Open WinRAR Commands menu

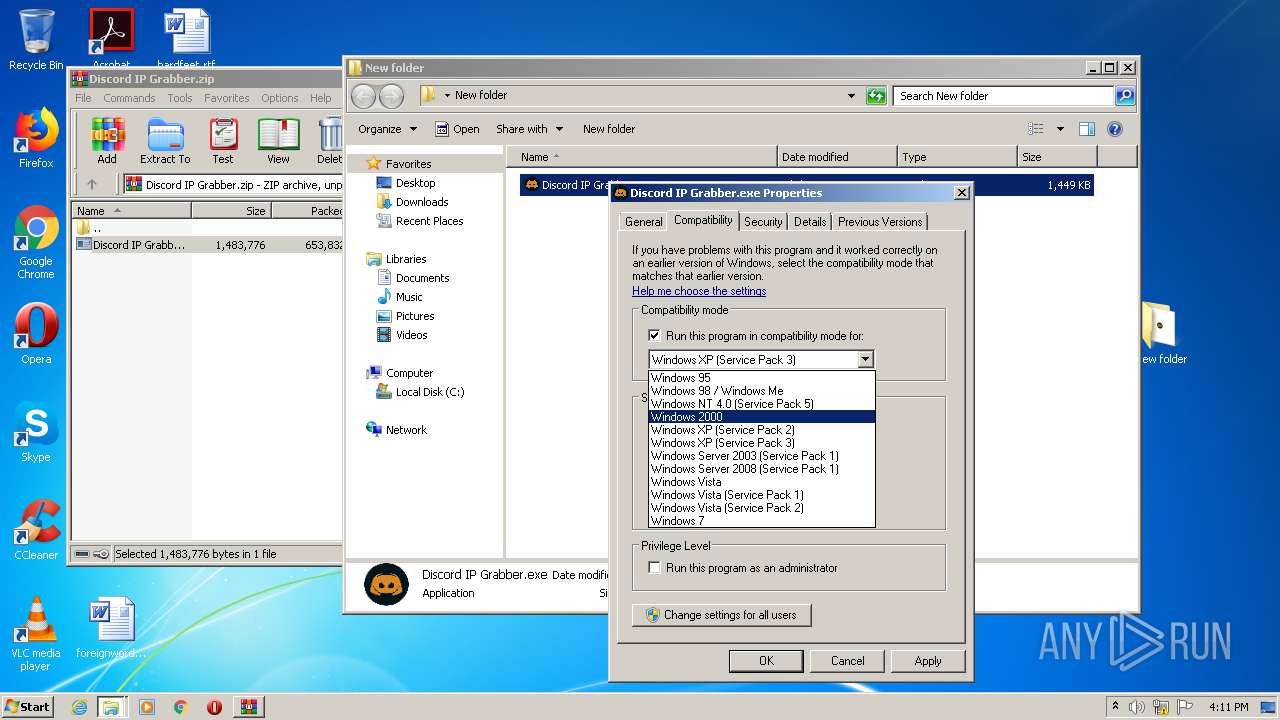point(129,98)
